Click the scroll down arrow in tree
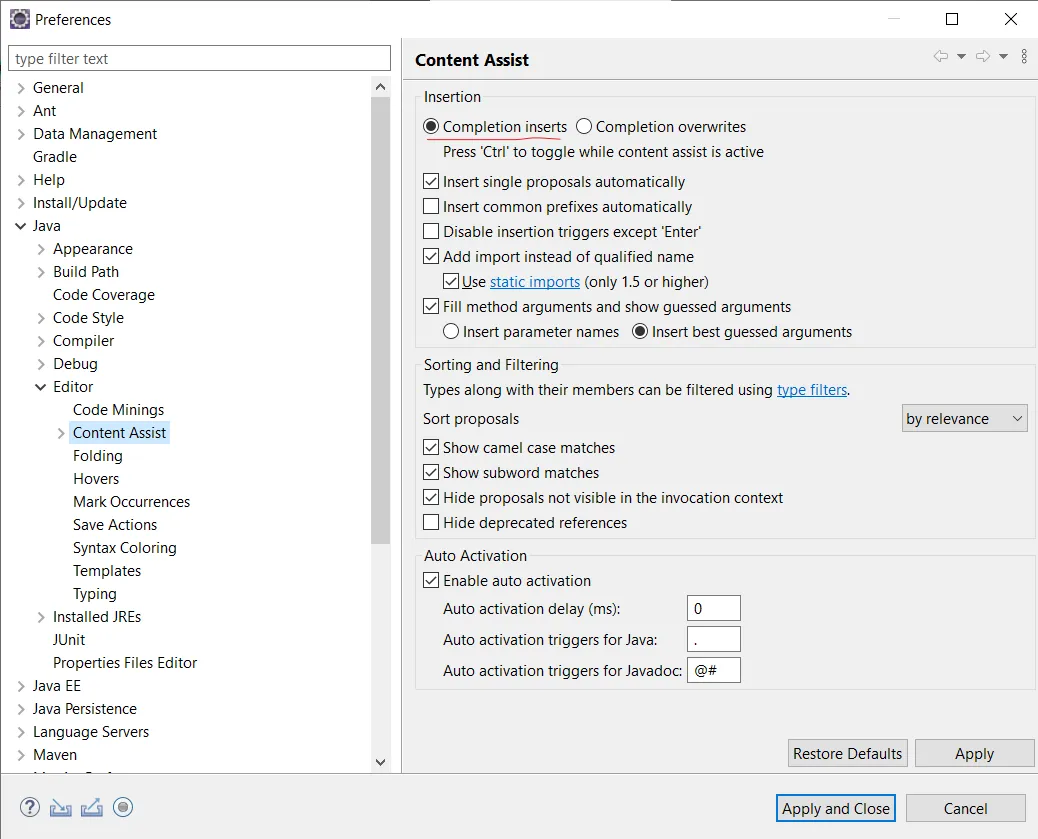The image size is (1038, 839). 380,762
